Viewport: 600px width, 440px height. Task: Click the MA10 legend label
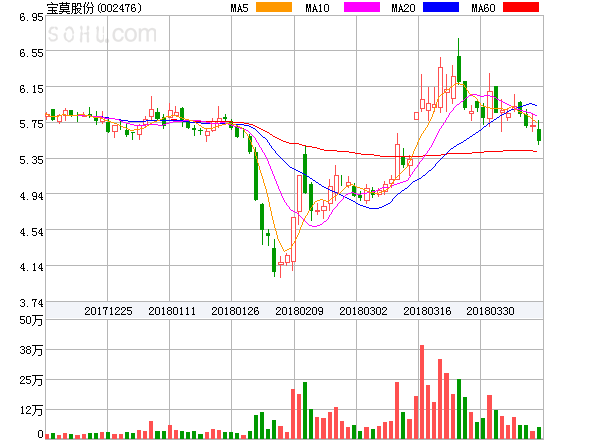(317, 8)
